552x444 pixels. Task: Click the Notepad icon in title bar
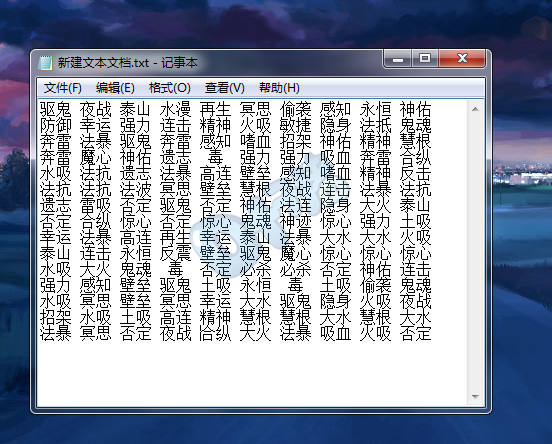point(45,63)
